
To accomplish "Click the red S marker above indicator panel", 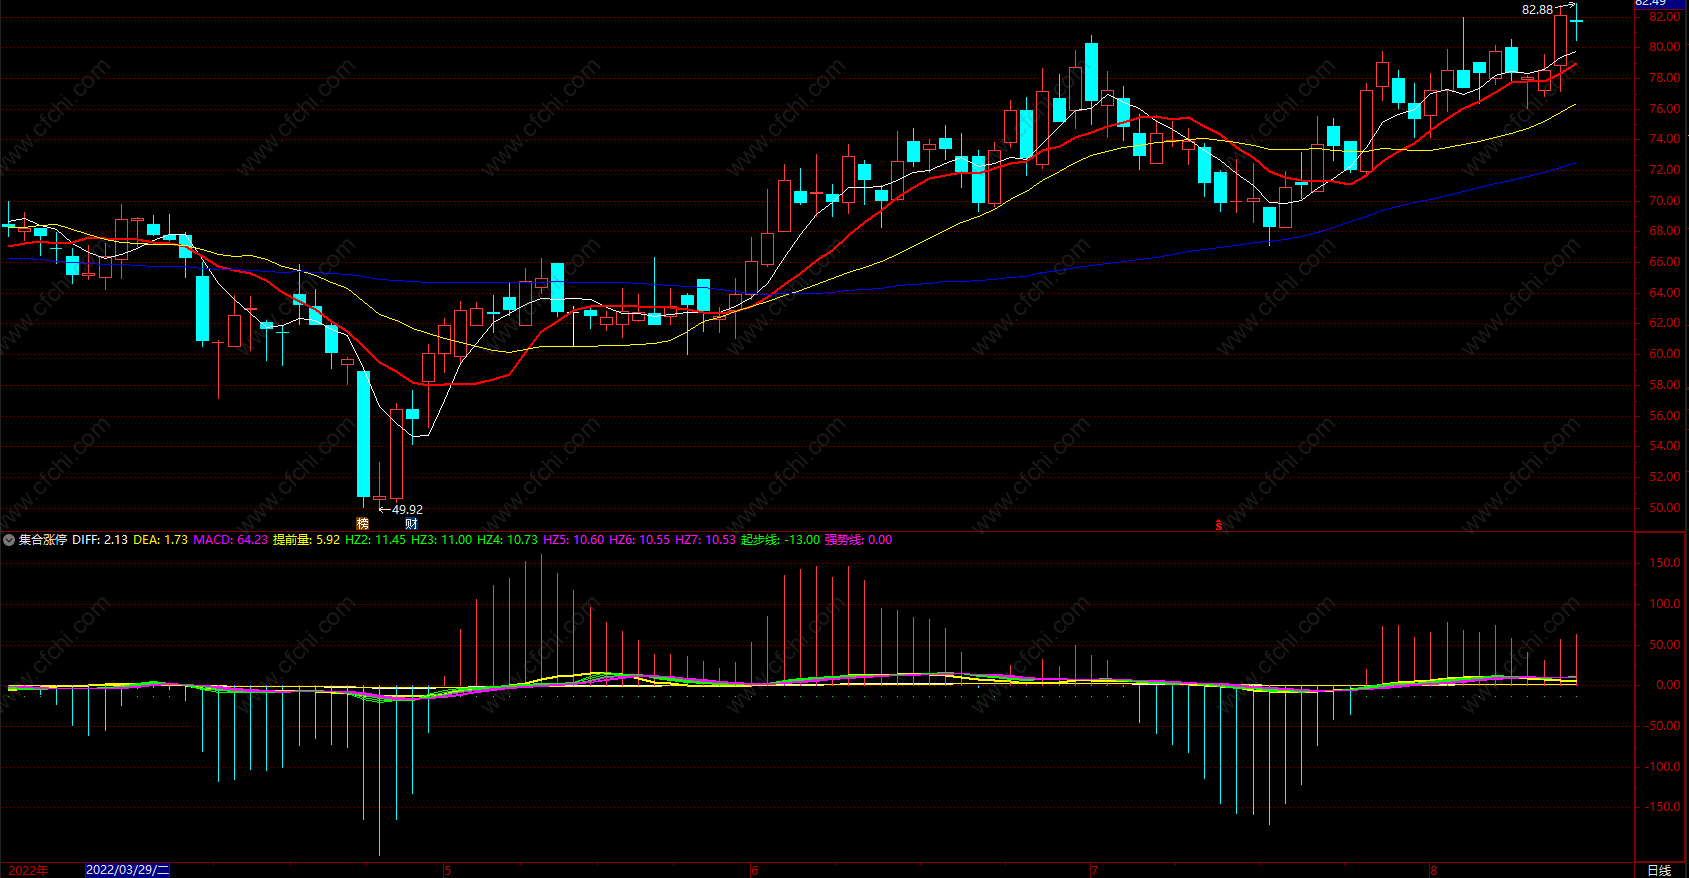I will click(x=1218, y=525).
